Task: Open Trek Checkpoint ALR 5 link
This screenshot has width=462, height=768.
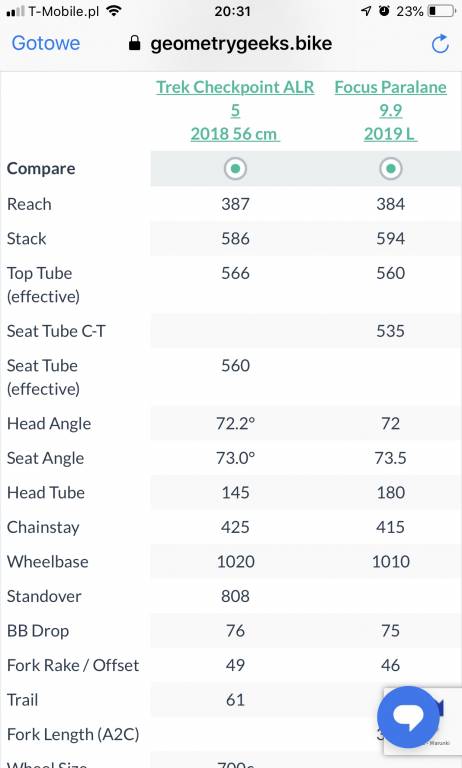Action: tap(235, 98)
